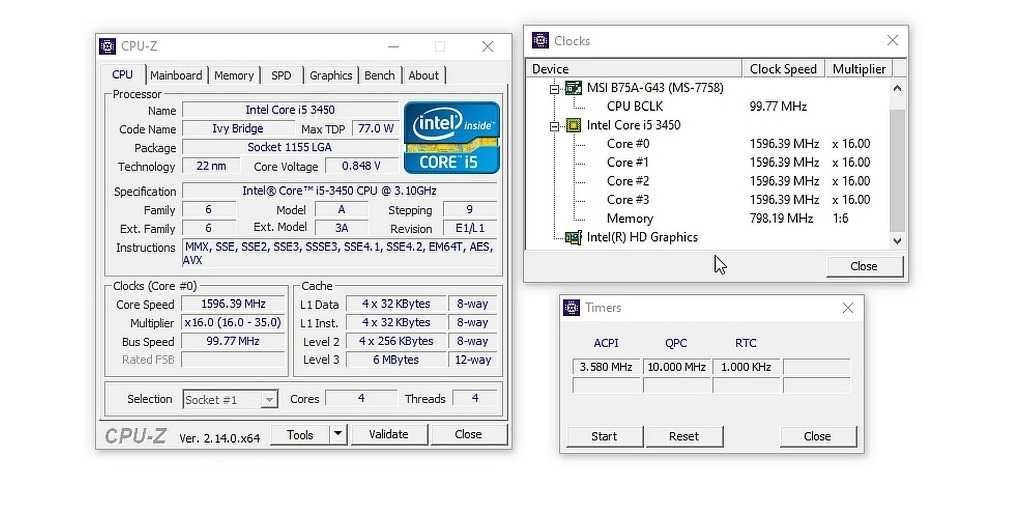1024x520 pixels.
Task: Open the Memory tab
Action: tap(234, 75)
